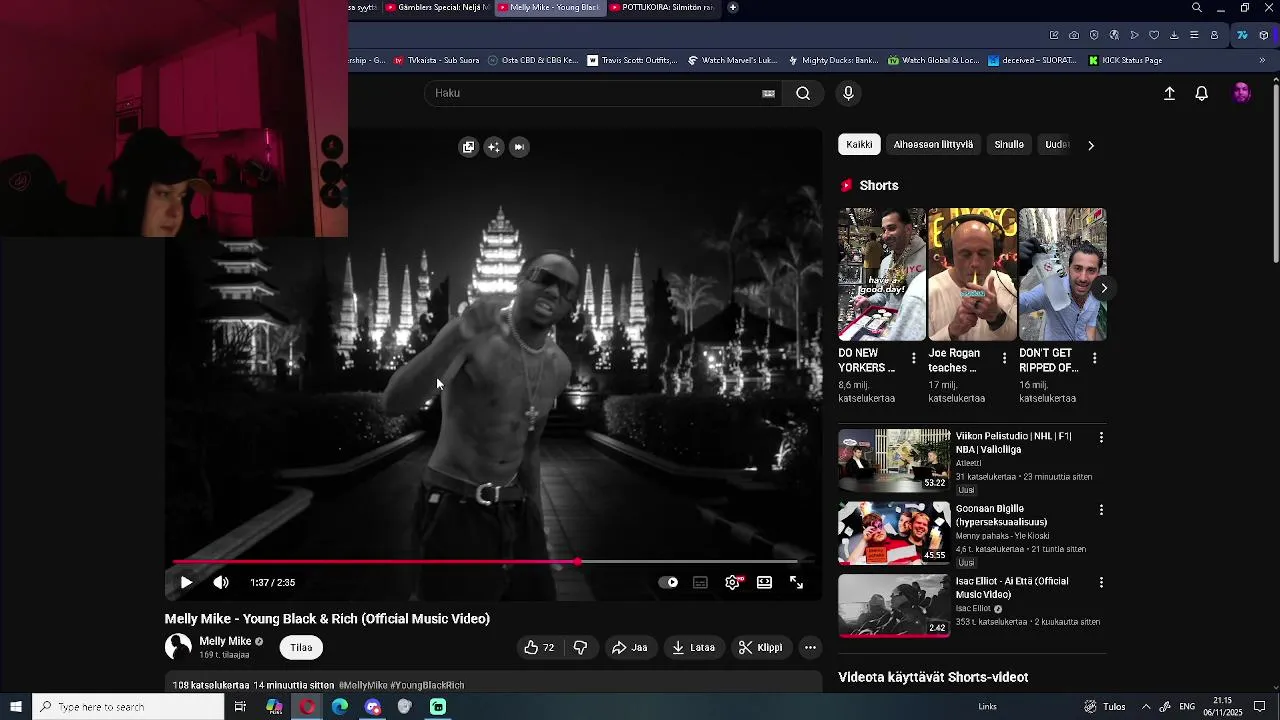The height and width of the screenshot is (720, 1280).
Task: Mute the video with the speaker icon
Action: 221,582
